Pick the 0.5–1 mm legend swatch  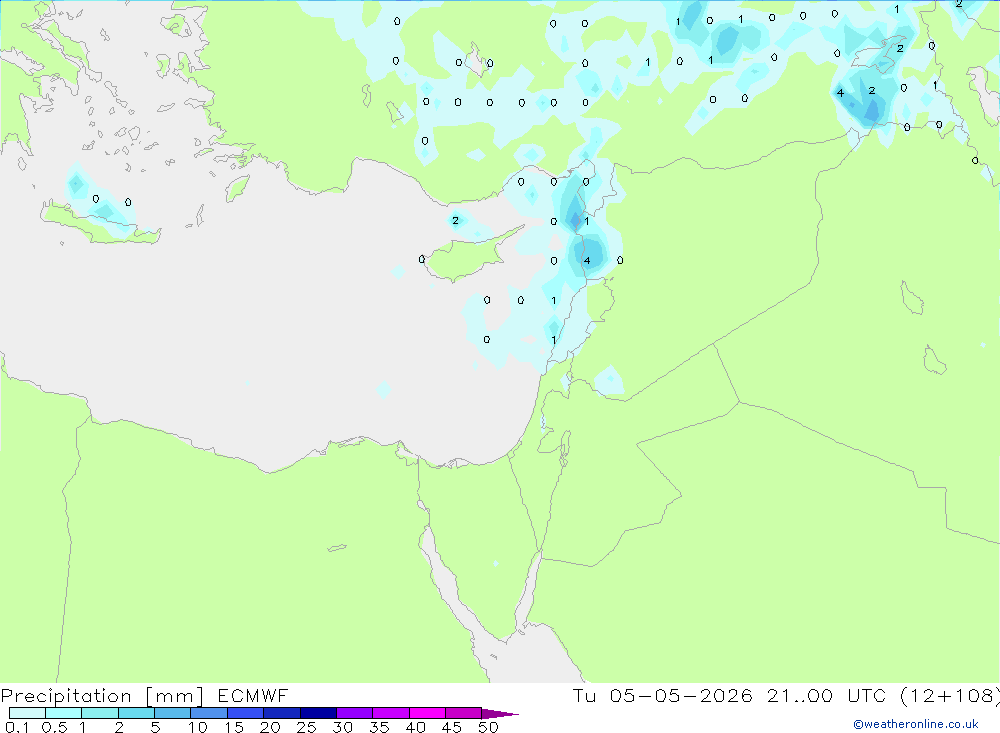click(x=63, y=713)
